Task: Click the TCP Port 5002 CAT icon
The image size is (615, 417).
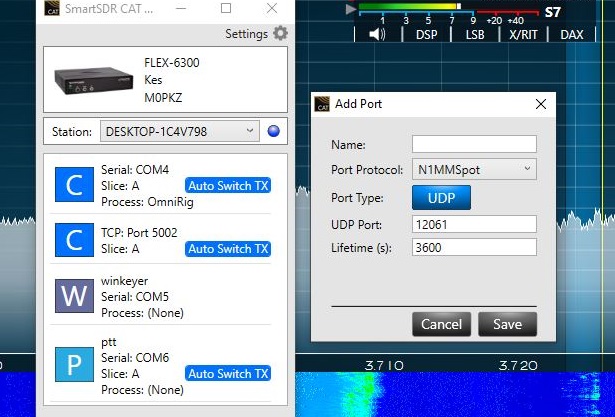Action: click(x=74, y=240)
